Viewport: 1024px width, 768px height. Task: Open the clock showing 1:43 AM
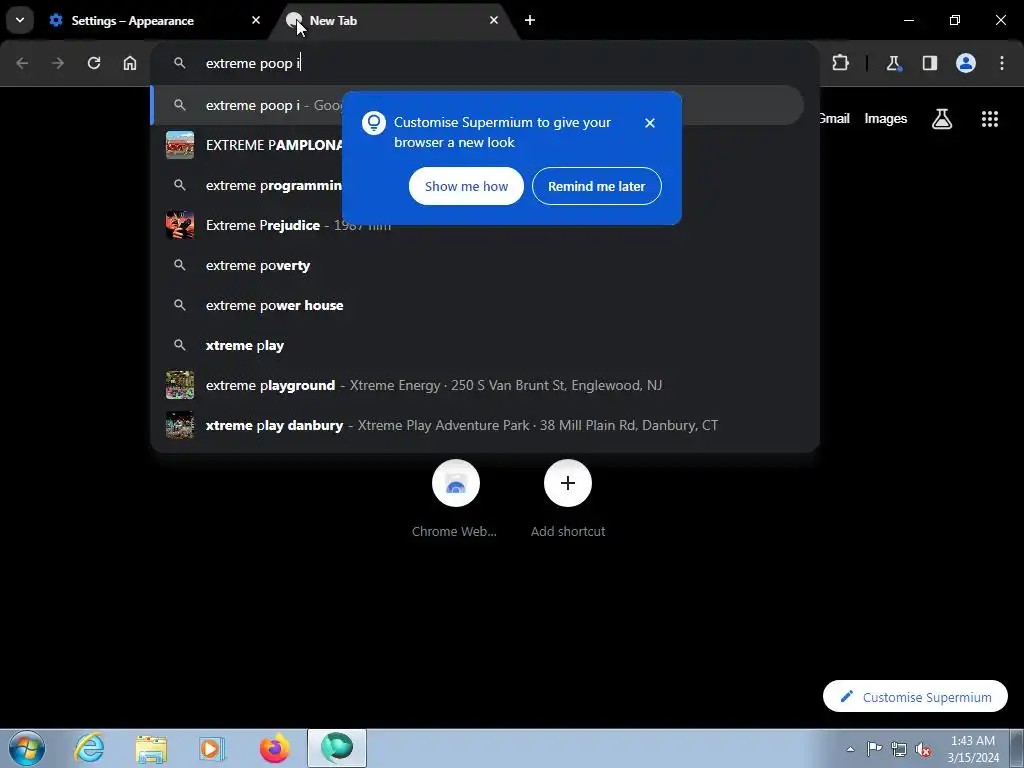(973, 749)
